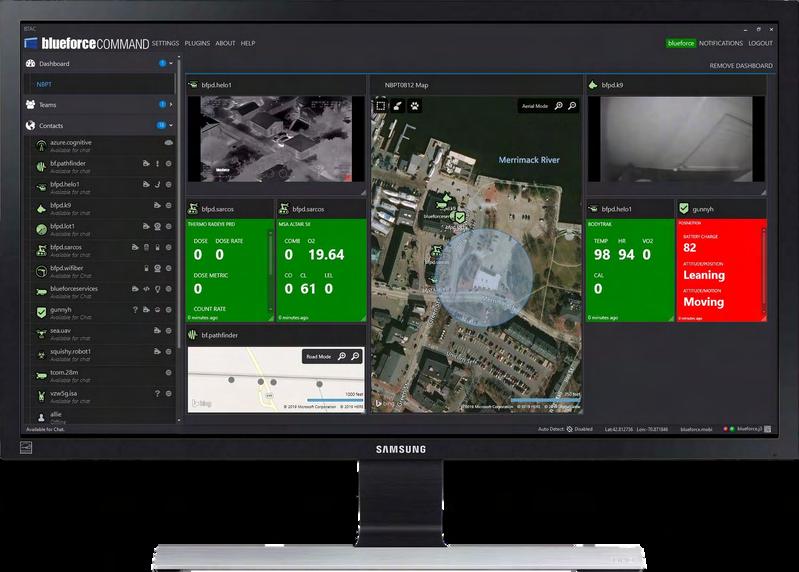Viewport: 799px width, 572px height.
Task: Zoom out on the bf.pathfinder road map
Action: coord(355,356)
